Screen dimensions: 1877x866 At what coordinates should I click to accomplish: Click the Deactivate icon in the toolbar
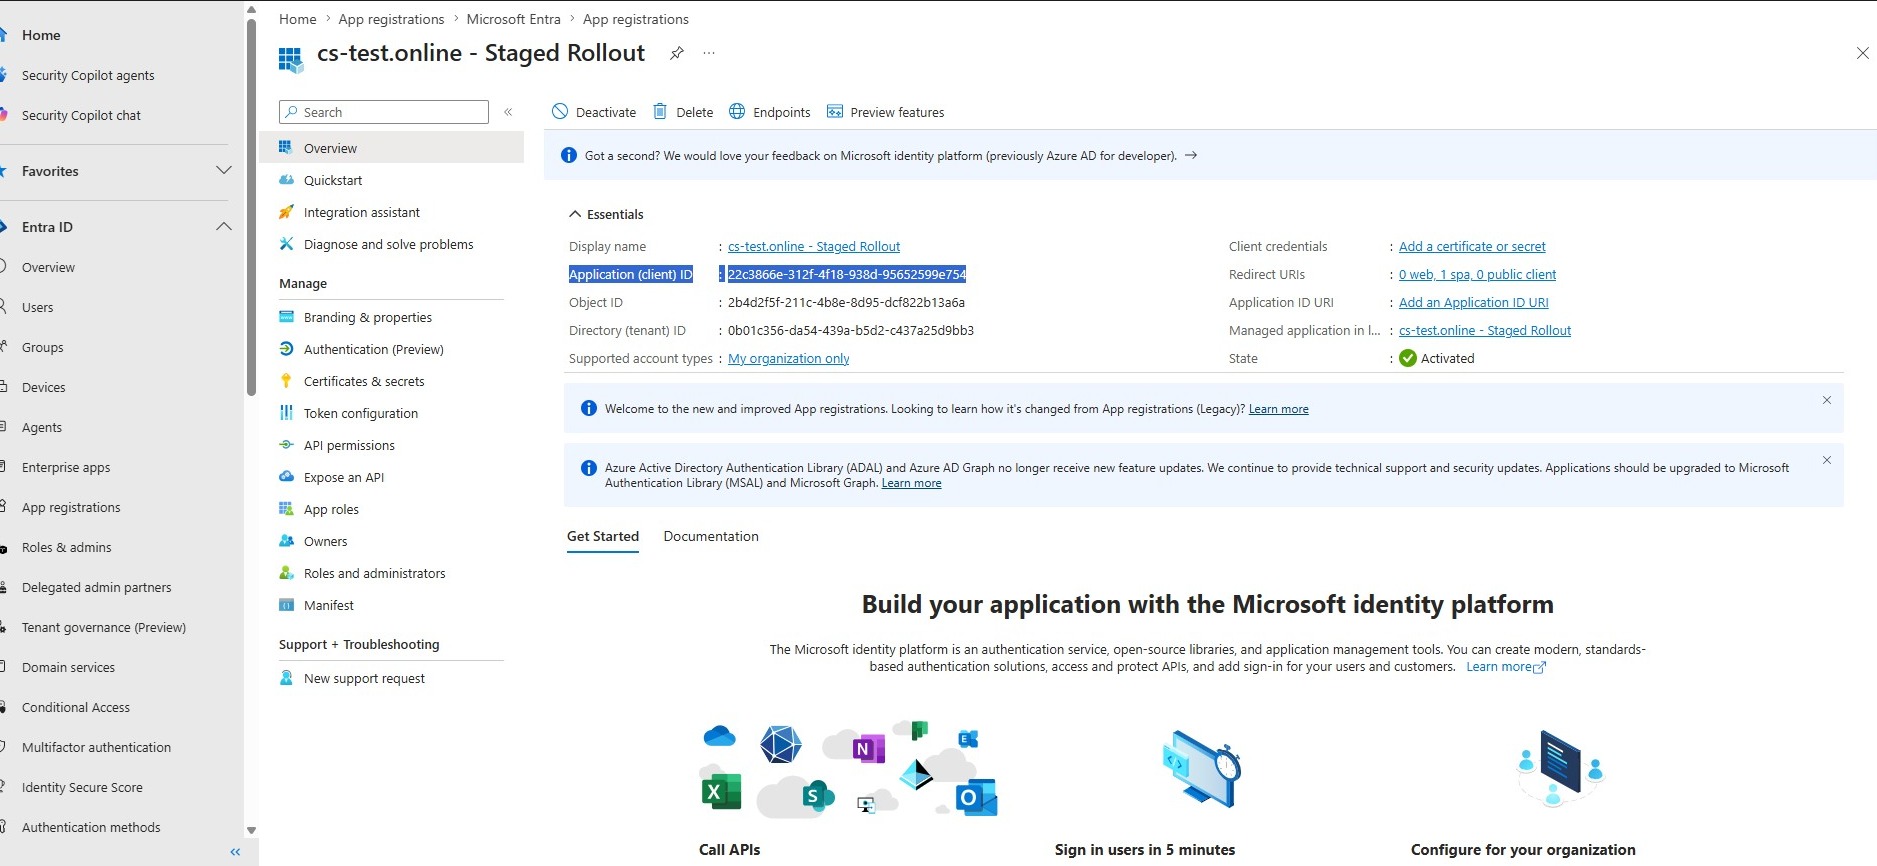pyautogui.click(x=560, y=112)
